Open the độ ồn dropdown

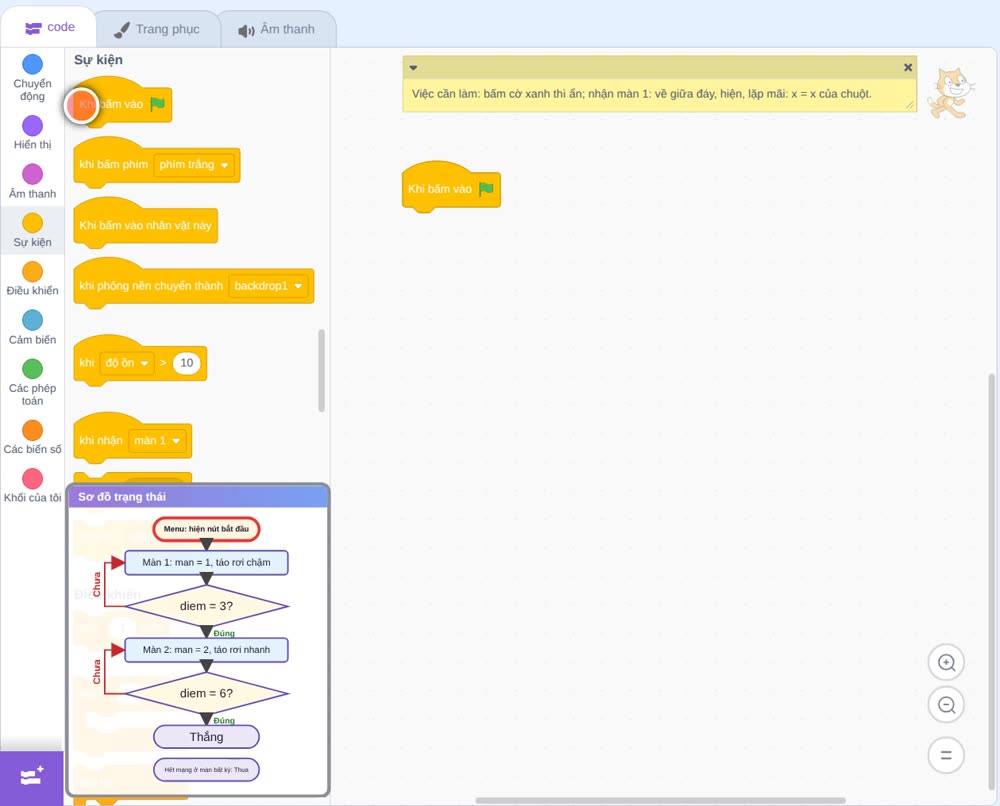pos(127,363)
